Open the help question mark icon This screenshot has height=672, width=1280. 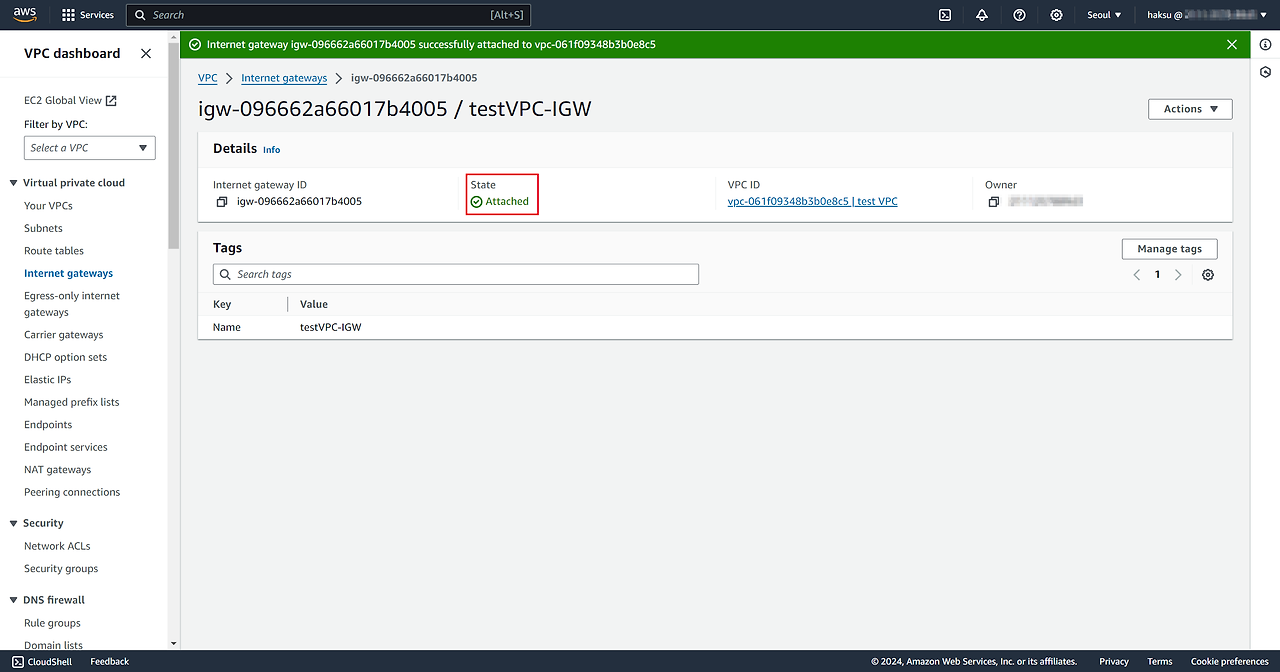(1019, 15)
